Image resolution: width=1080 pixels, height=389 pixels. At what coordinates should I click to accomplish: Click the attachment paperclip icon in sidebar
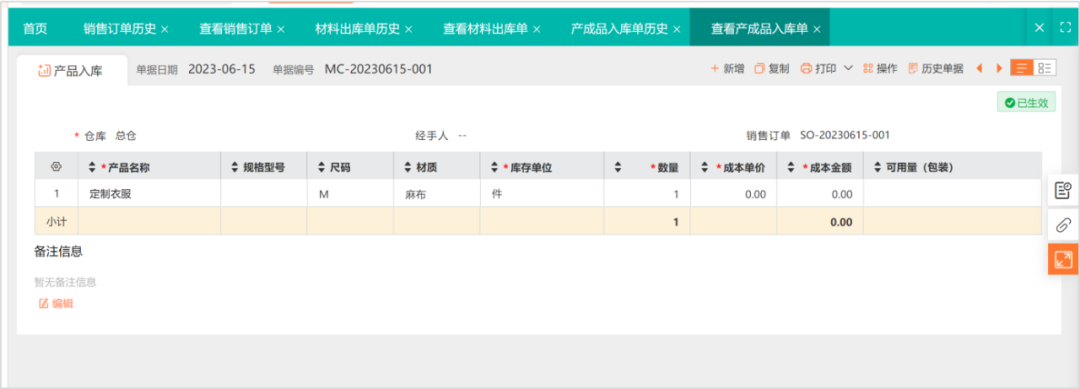click(1063, 224)
